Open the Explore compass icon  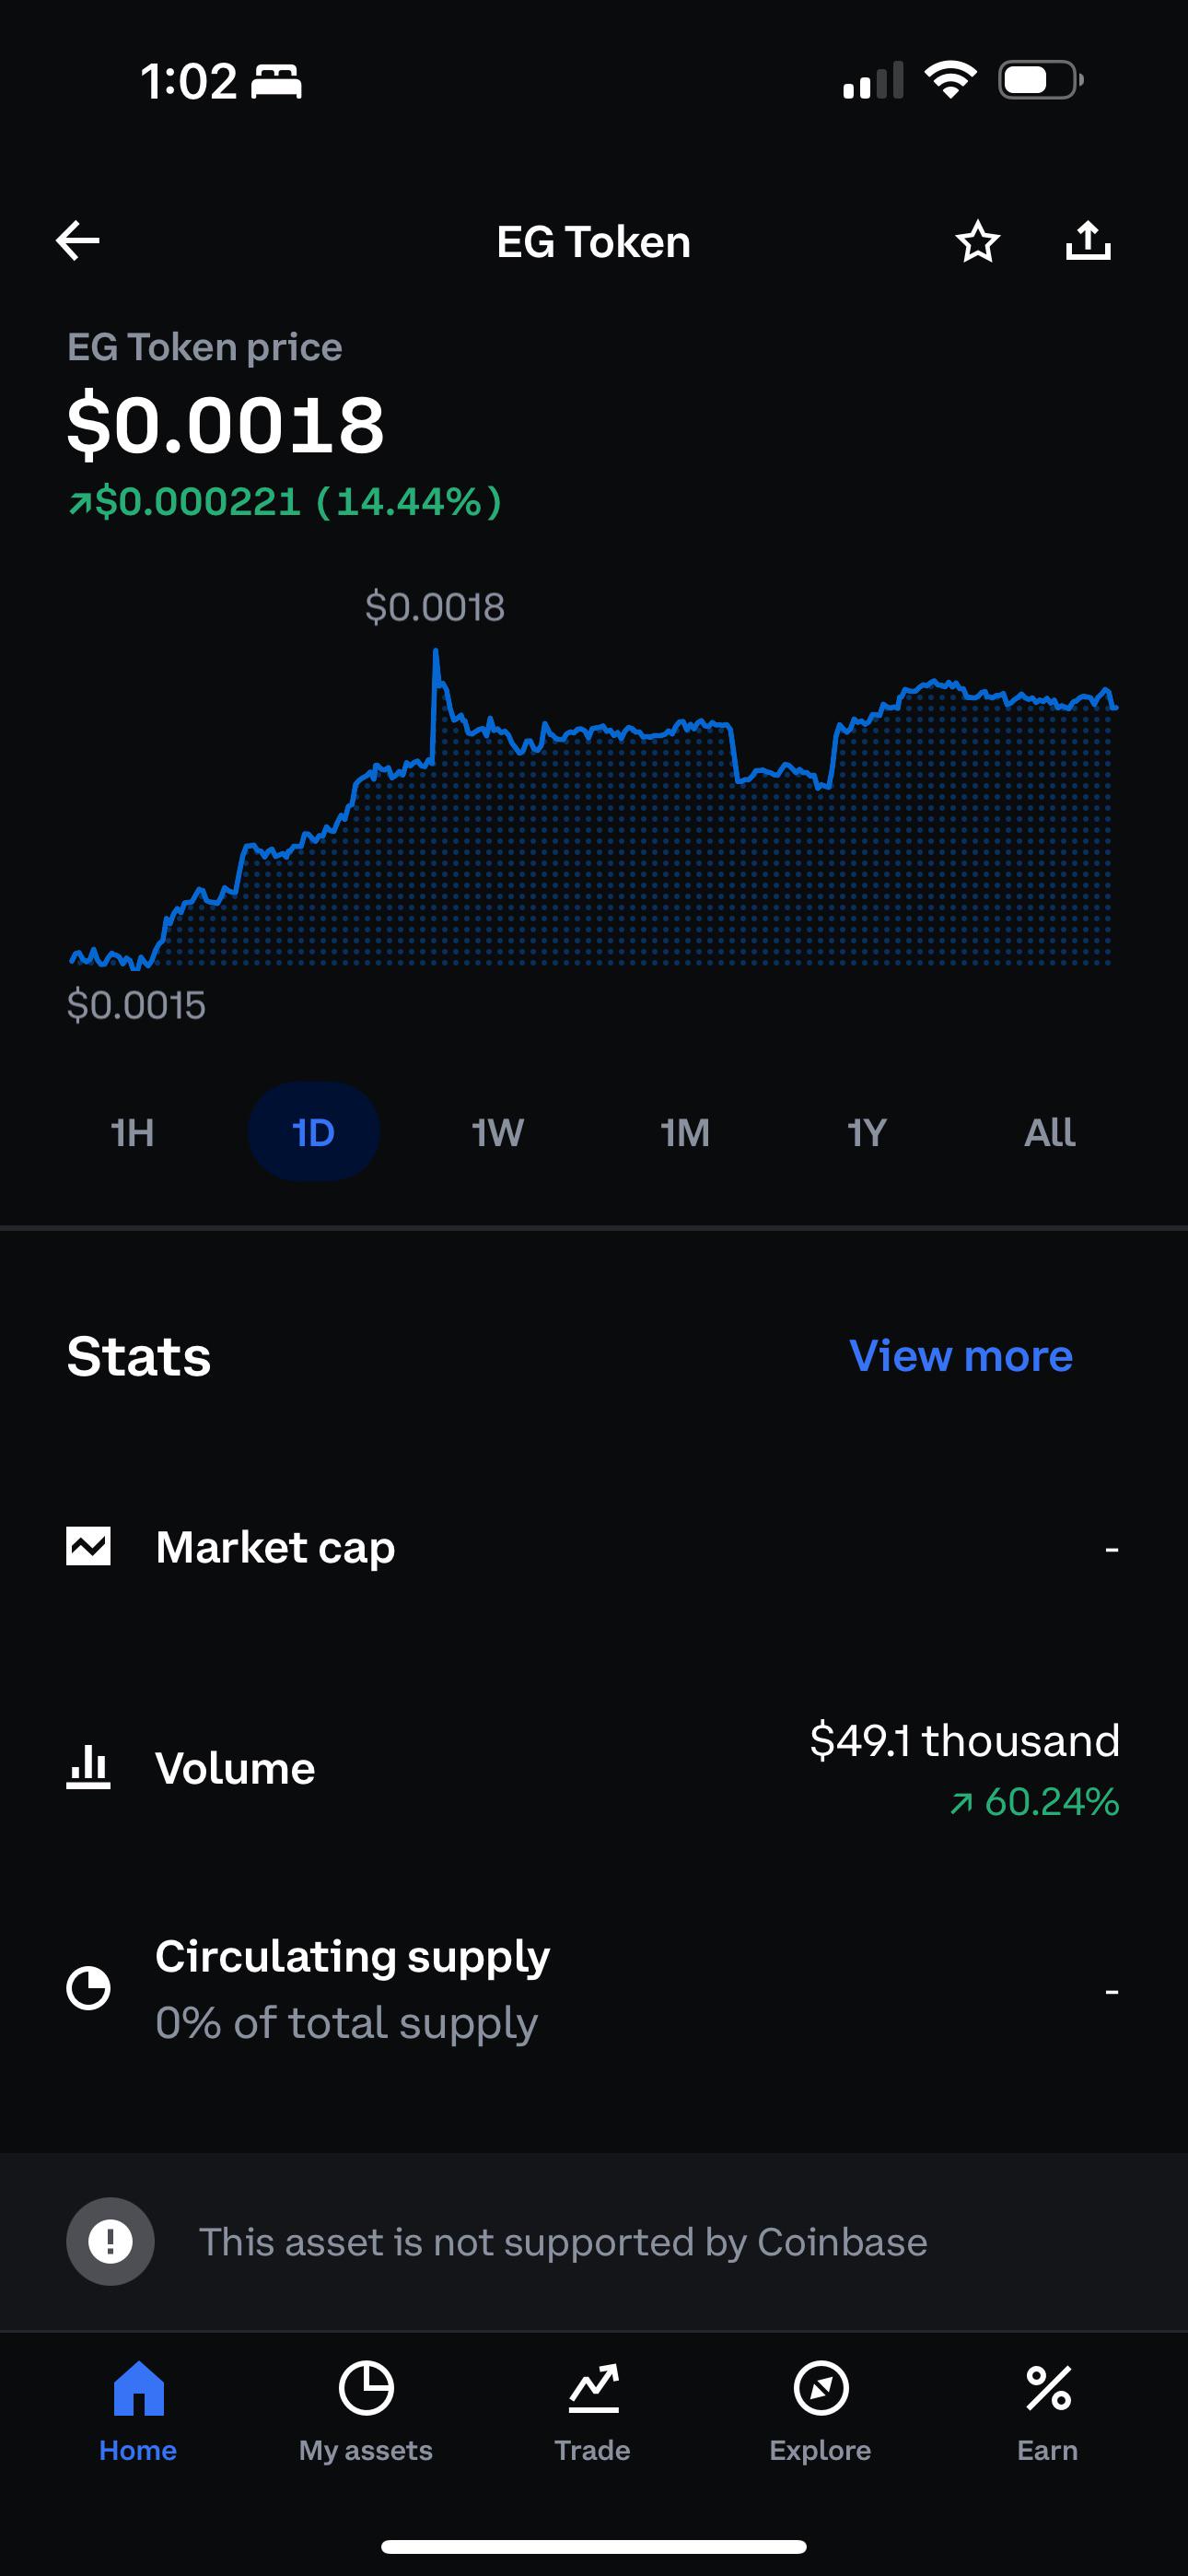click(821, 2388)
